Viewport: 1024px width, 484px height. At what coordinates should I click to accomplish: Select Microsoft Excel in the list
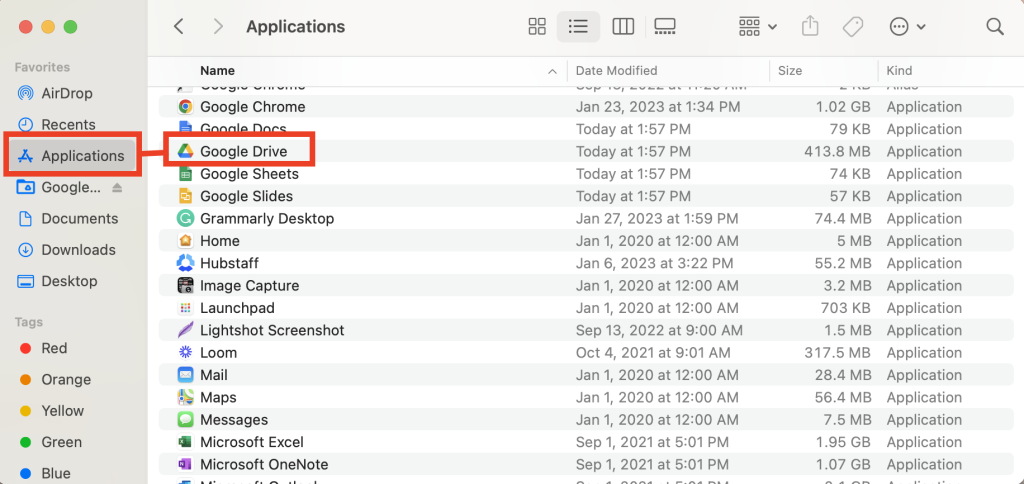tap(251, 442)
